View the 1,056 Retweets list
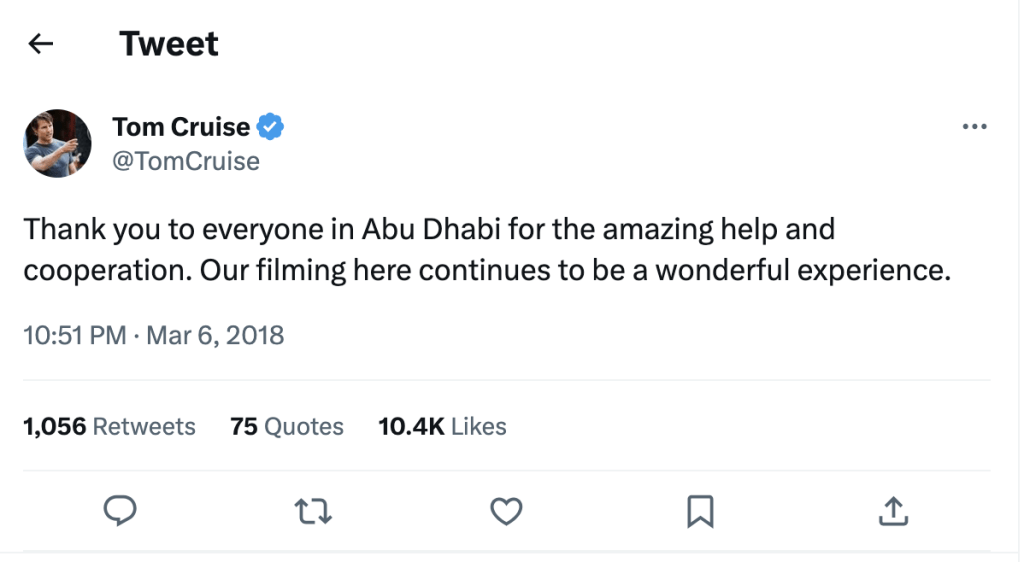Screen dimensions: 1024x562 click(109, 427)
